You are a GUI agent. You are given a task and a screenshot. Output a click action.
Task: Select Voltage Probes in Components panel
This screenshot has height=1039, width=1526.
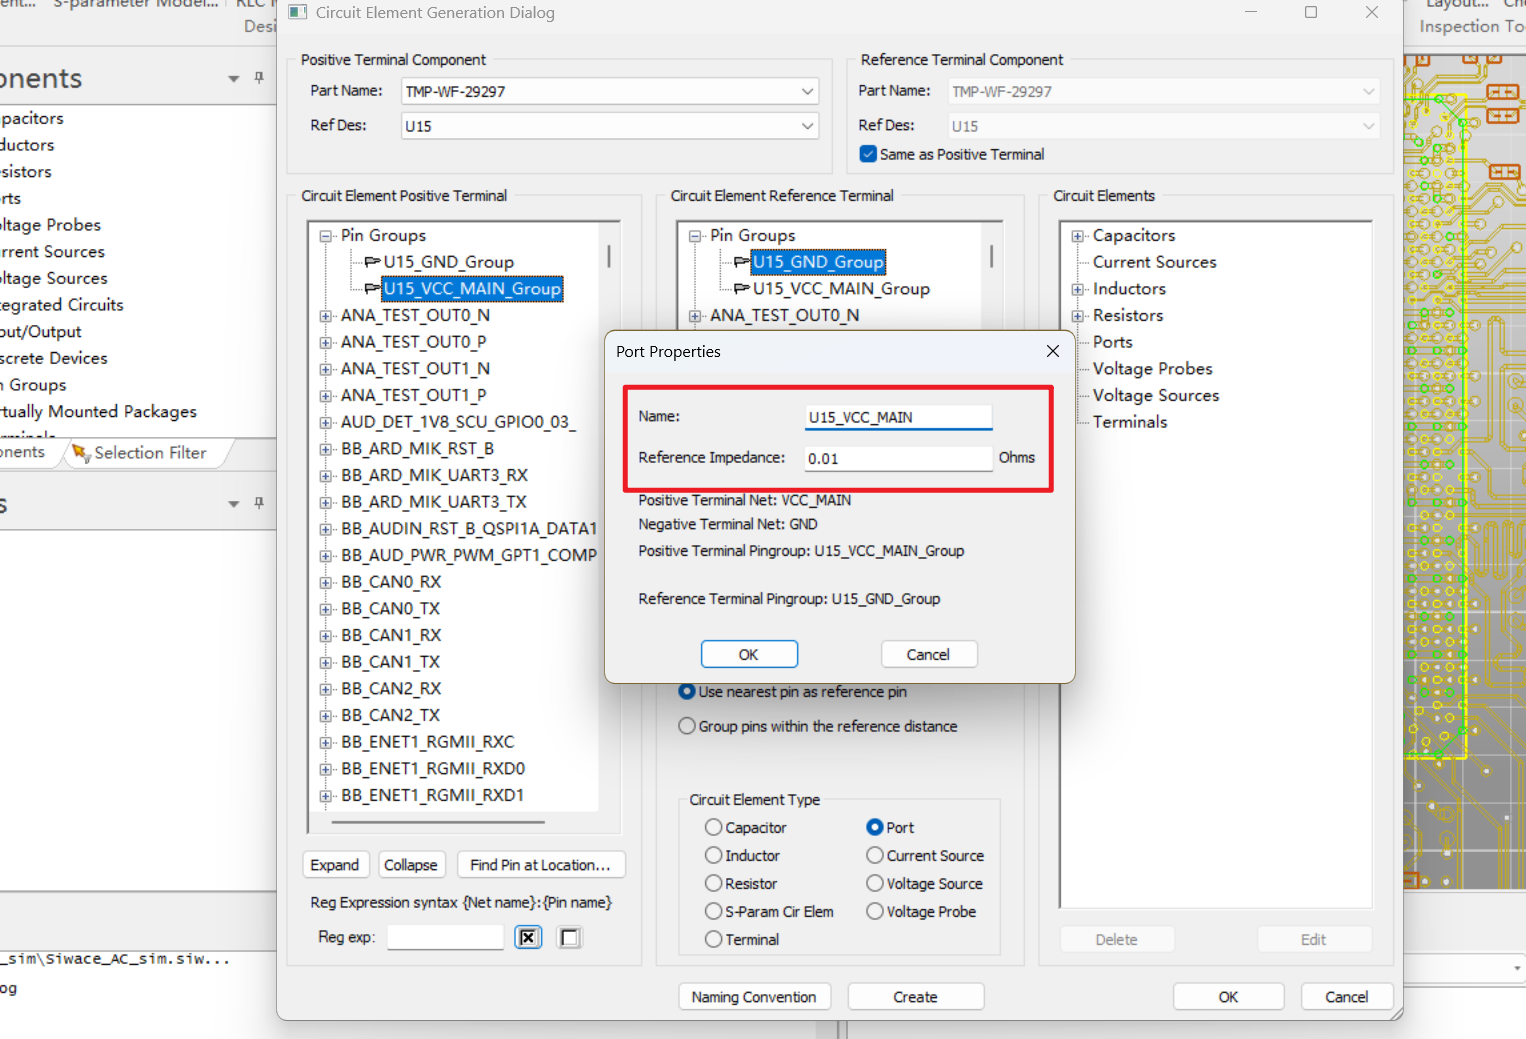[50, 225]
